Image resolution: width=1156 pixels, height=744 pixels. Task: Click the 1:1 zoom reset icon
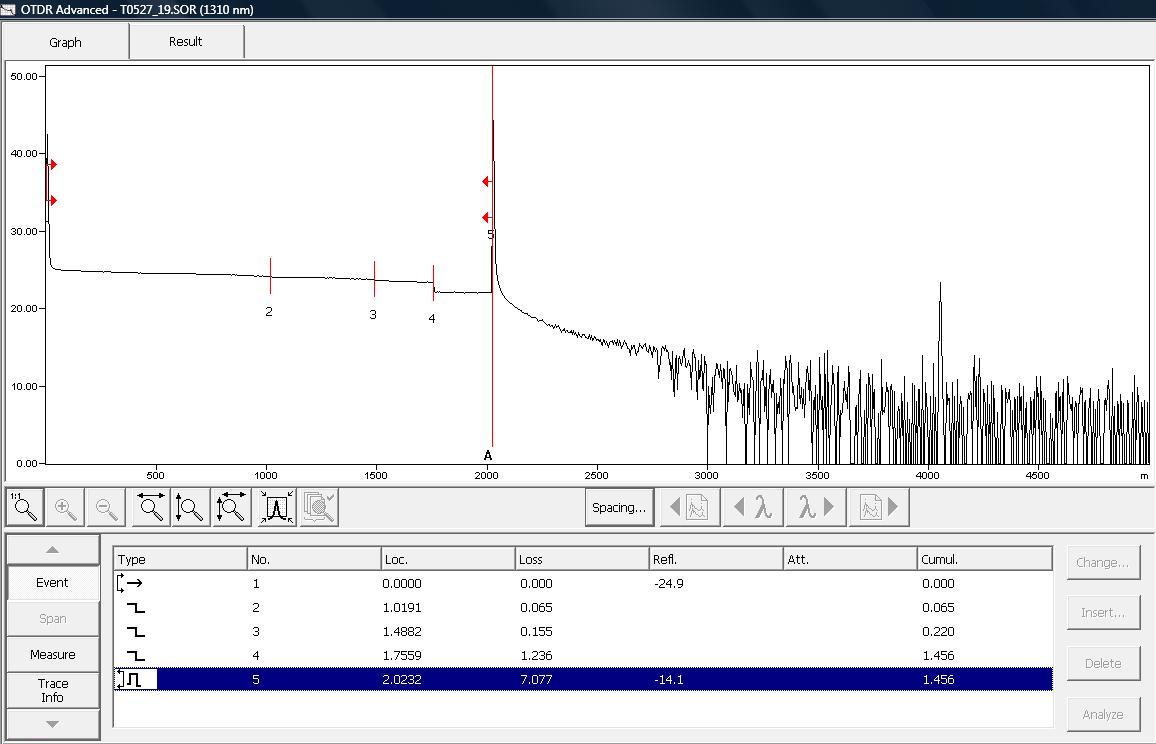(25, 508)
